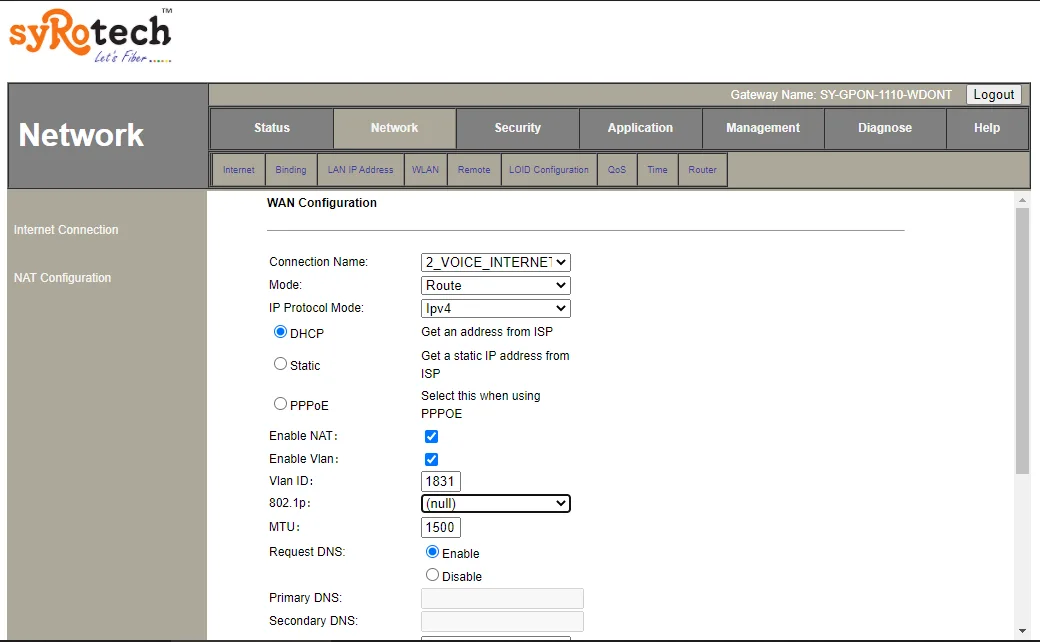1040x642 pixels.
Task: Open the Management tab
Action: (x=762, y=128)
